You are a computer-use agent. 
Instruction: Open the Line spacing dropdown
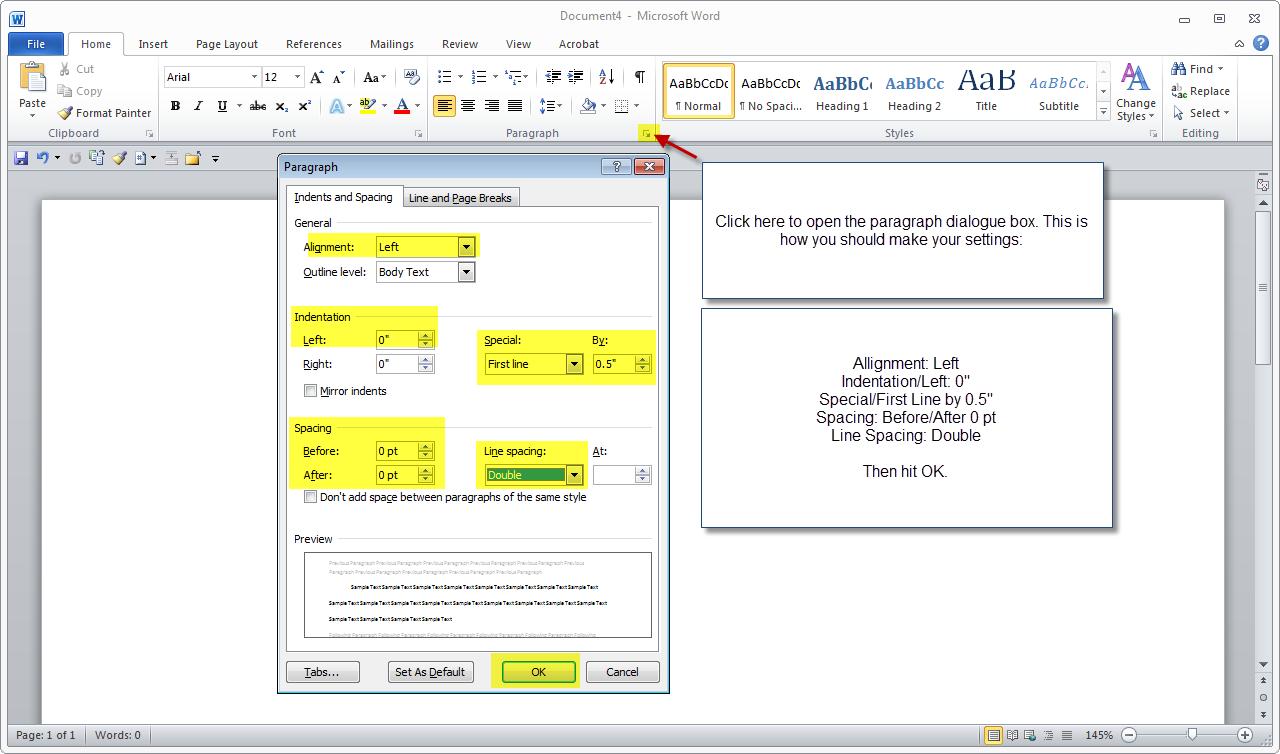574,475
